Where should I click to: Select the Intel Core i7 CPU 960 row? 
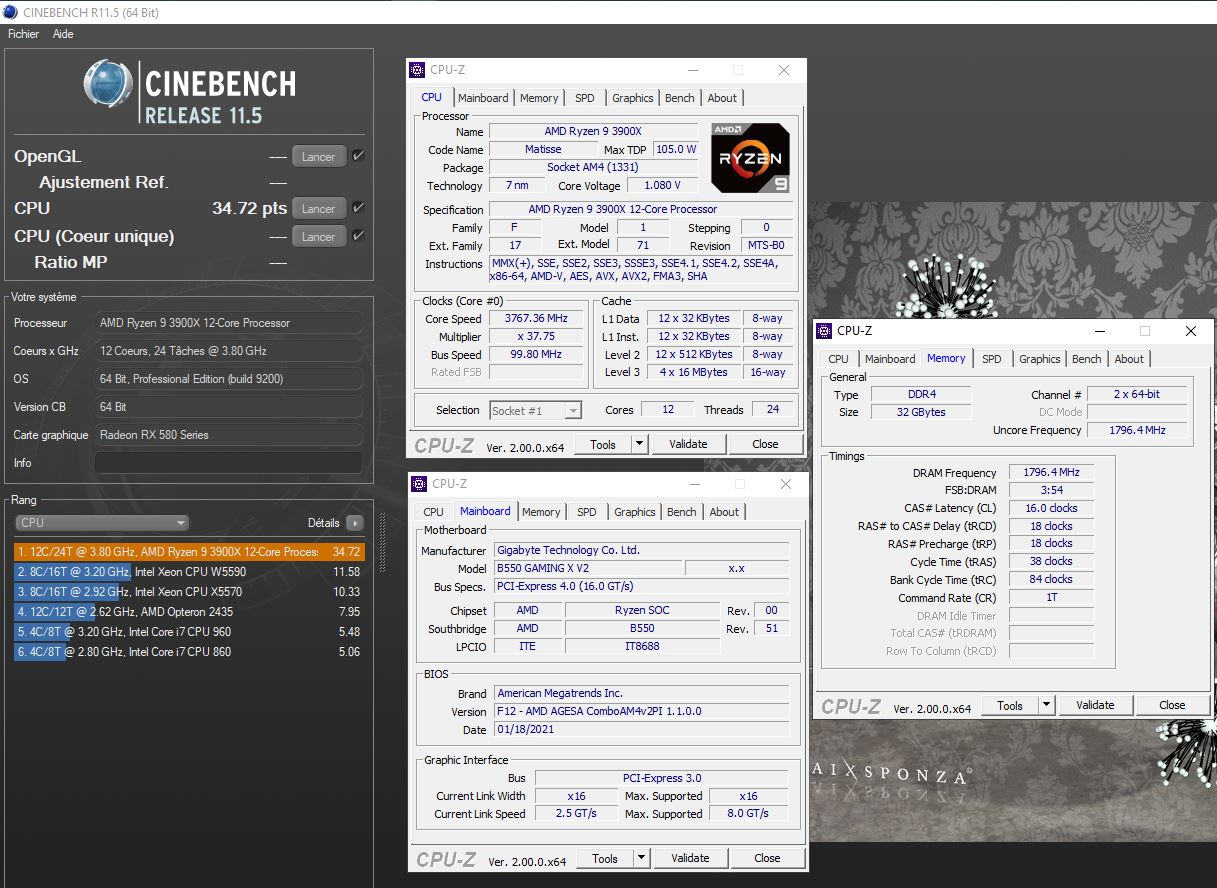point(189,632)
